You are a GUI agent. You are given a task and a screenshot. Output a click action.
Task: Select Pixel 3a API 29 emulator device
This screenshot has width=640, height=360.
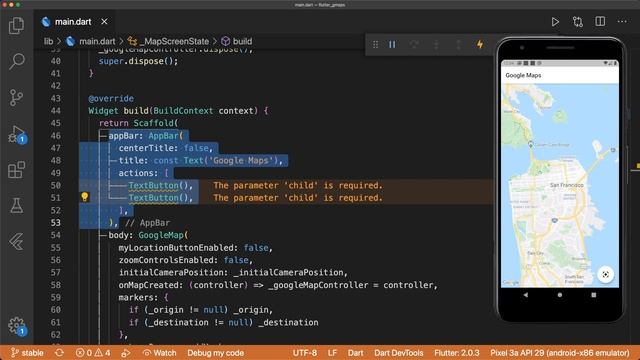[560, 353]
